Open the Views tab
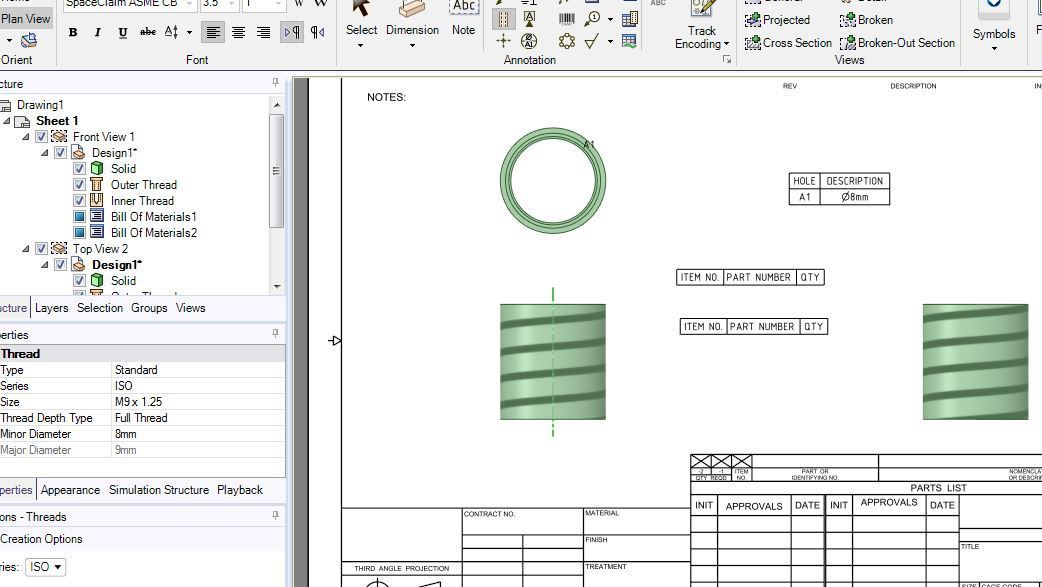1042x587 pixels. click(x=191, y=308)
